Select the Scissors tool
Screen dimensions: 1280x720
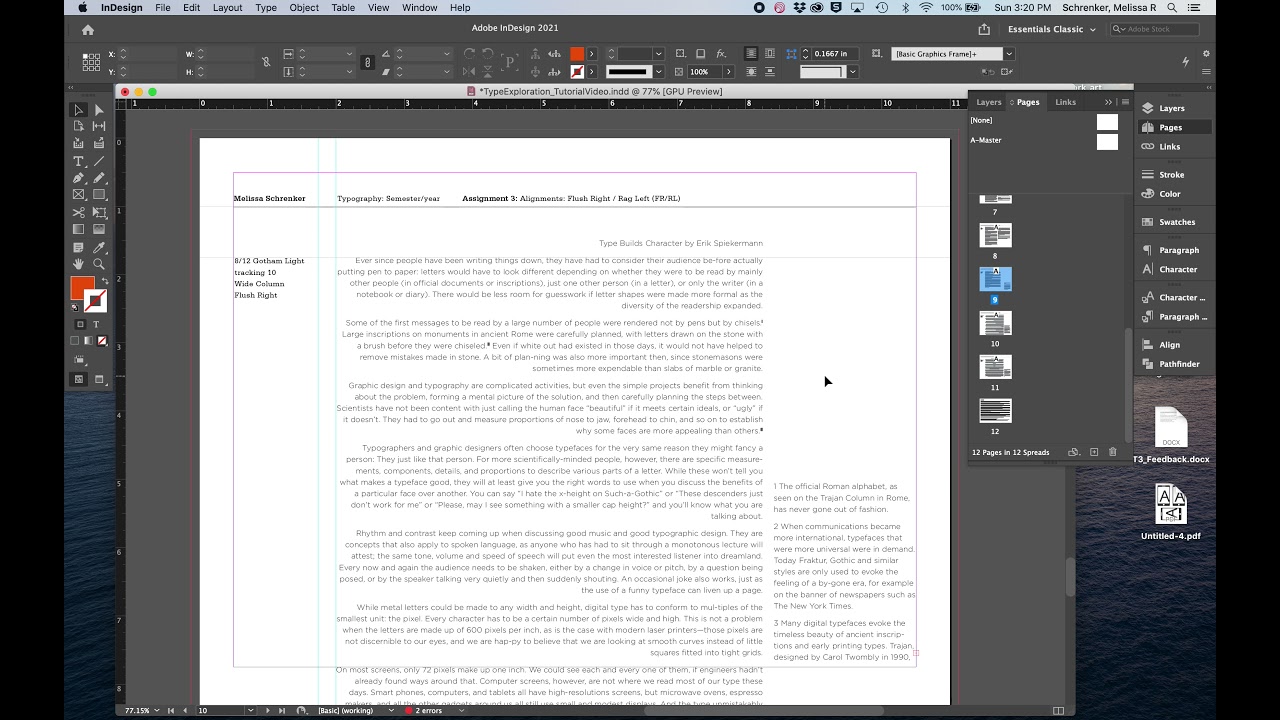pyautogui.click(x=78, y=212)
